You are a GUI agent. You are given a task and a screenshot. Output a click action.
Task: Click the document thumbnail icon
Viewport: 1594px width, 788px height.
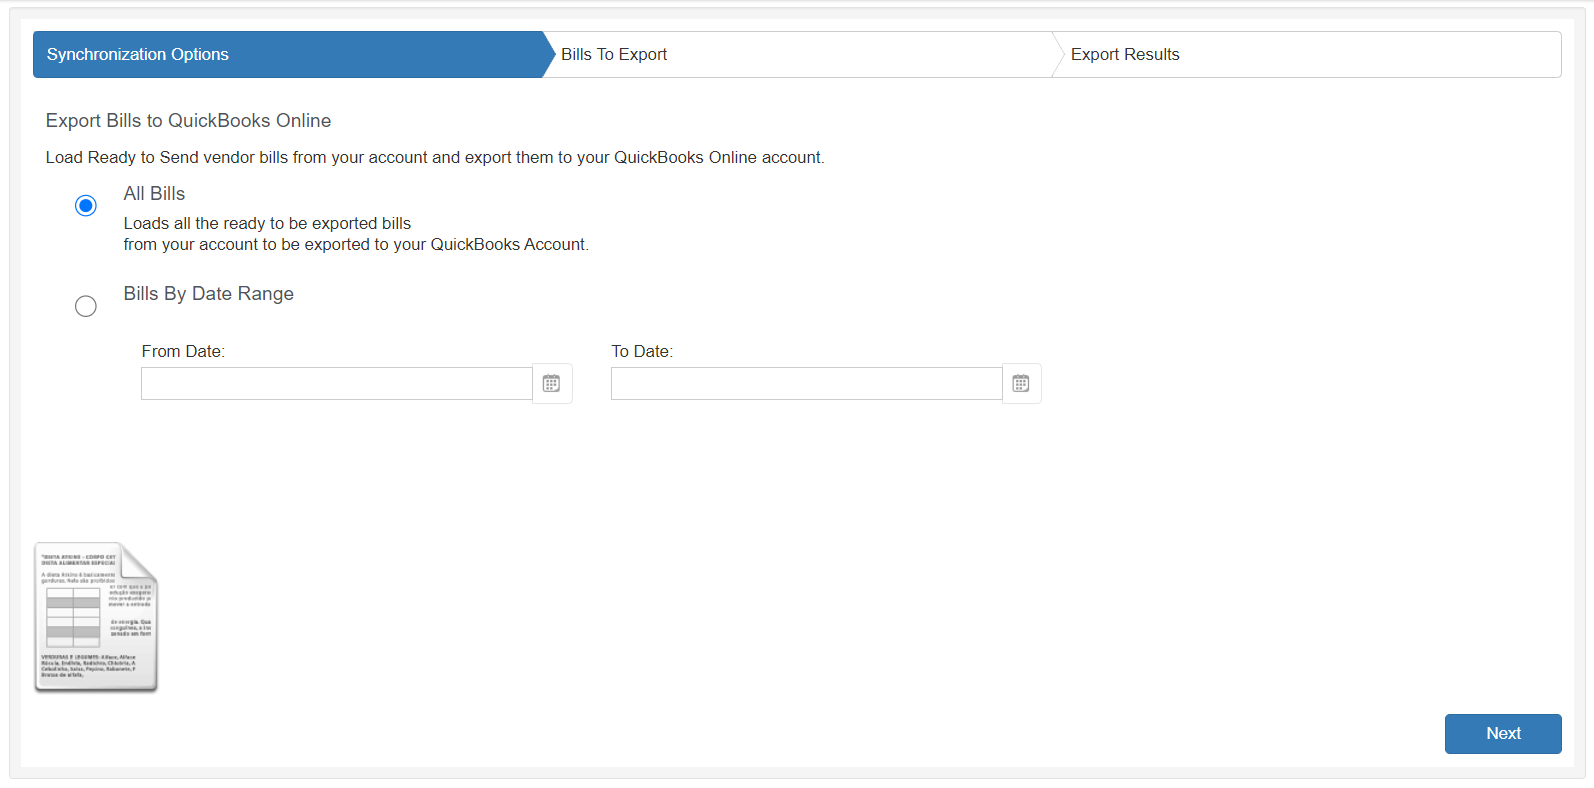click(x=96, y=617)
